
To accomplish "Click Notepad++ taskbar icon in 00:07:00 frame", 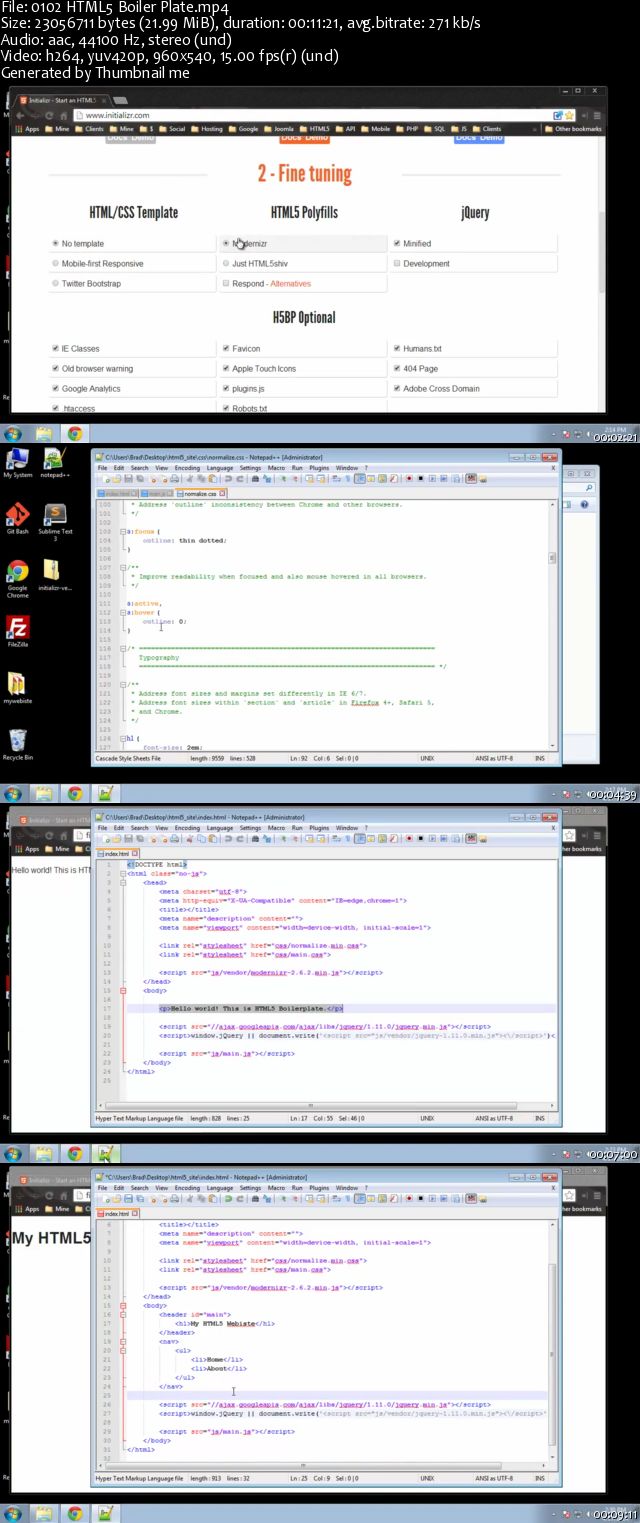I will point(105,1154).
